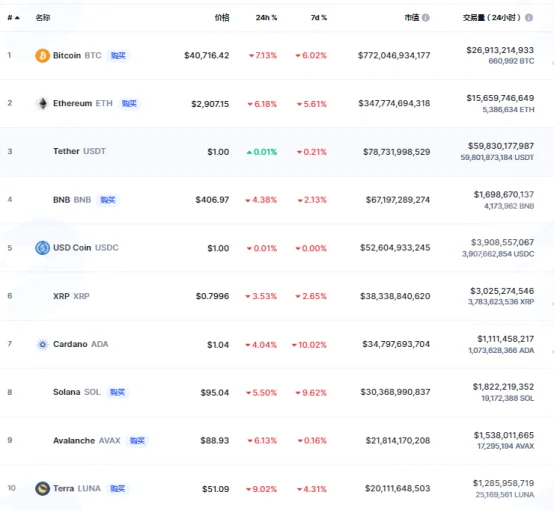Click the Terra LUNA logo icon
The width and height of the screenshot is (554, 511).
(42, 489)
